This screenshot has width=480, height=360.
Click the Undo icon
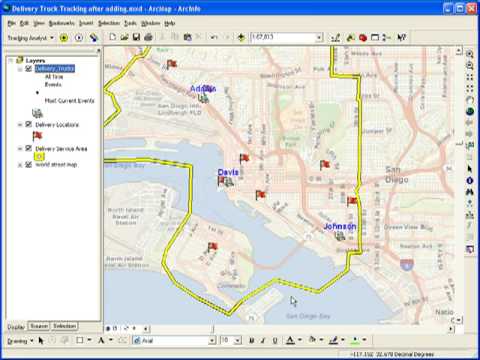[213, 37]
